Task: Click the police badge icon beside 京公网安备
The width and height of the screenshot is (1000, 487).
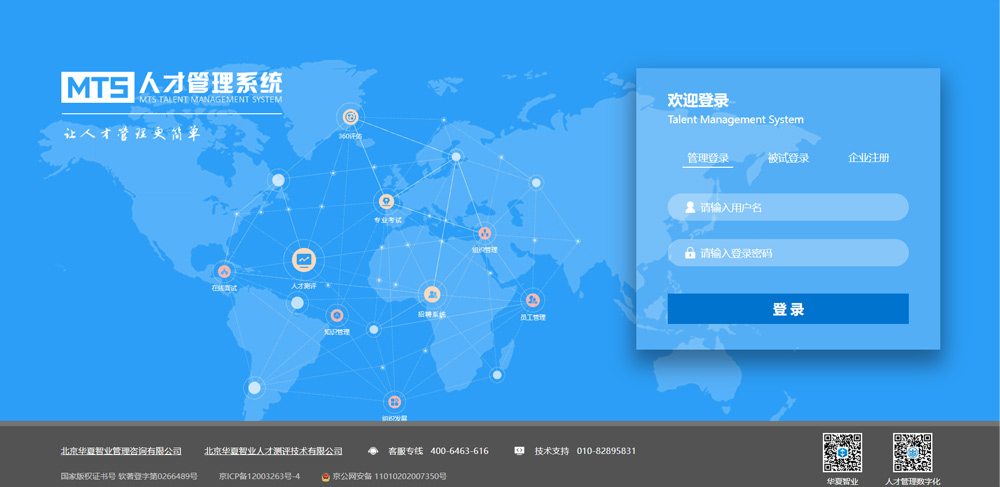Action: pyautogui.click(x=326, y=476)
